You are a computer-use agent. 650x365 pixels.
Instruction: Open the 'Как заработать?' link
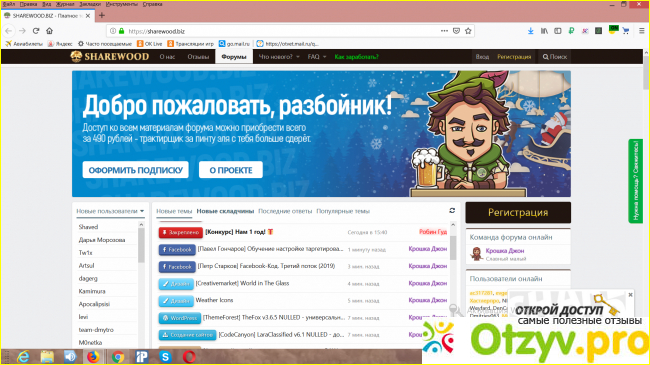pos(357,57)
